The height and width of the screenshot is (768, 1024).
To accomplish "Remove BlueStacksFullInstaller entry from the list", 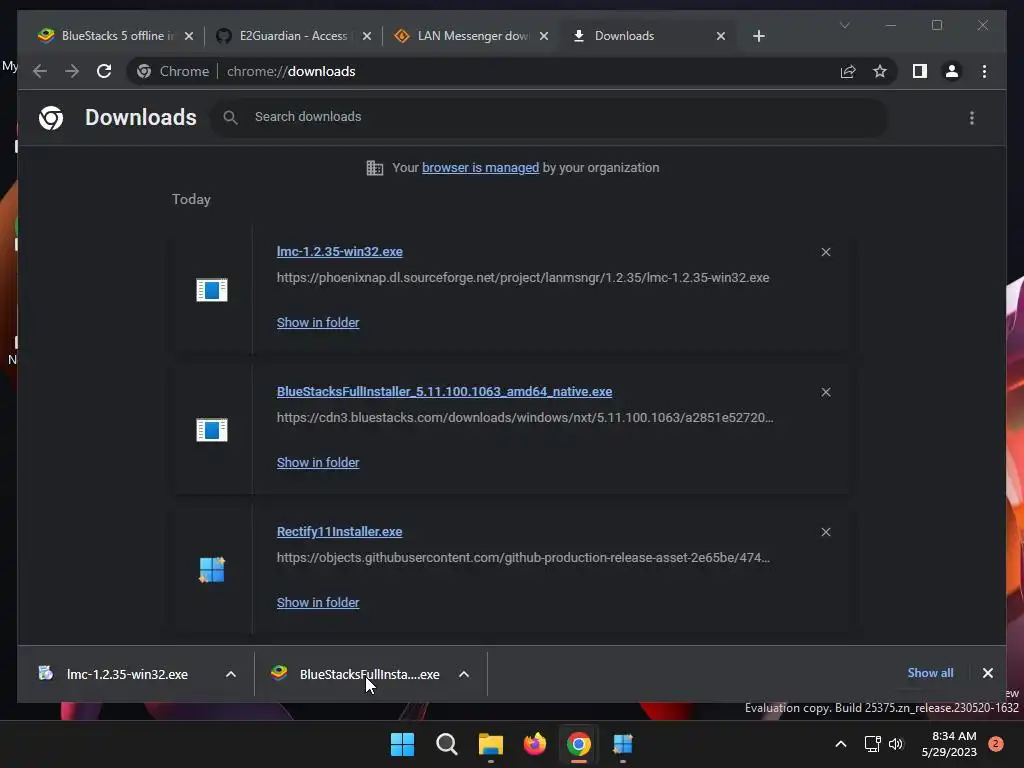I will [x=826, y=392].
